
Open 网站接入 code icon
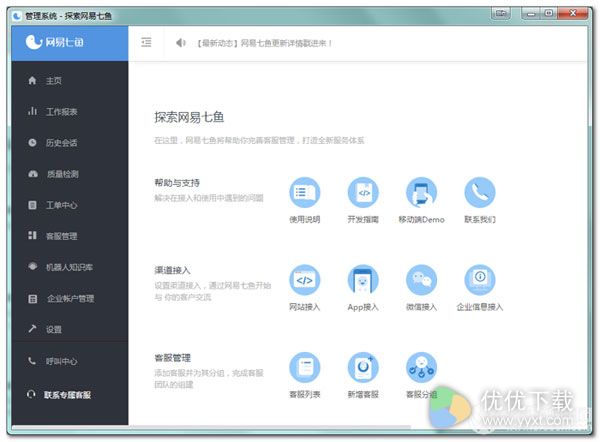click(x=305, y=280)
